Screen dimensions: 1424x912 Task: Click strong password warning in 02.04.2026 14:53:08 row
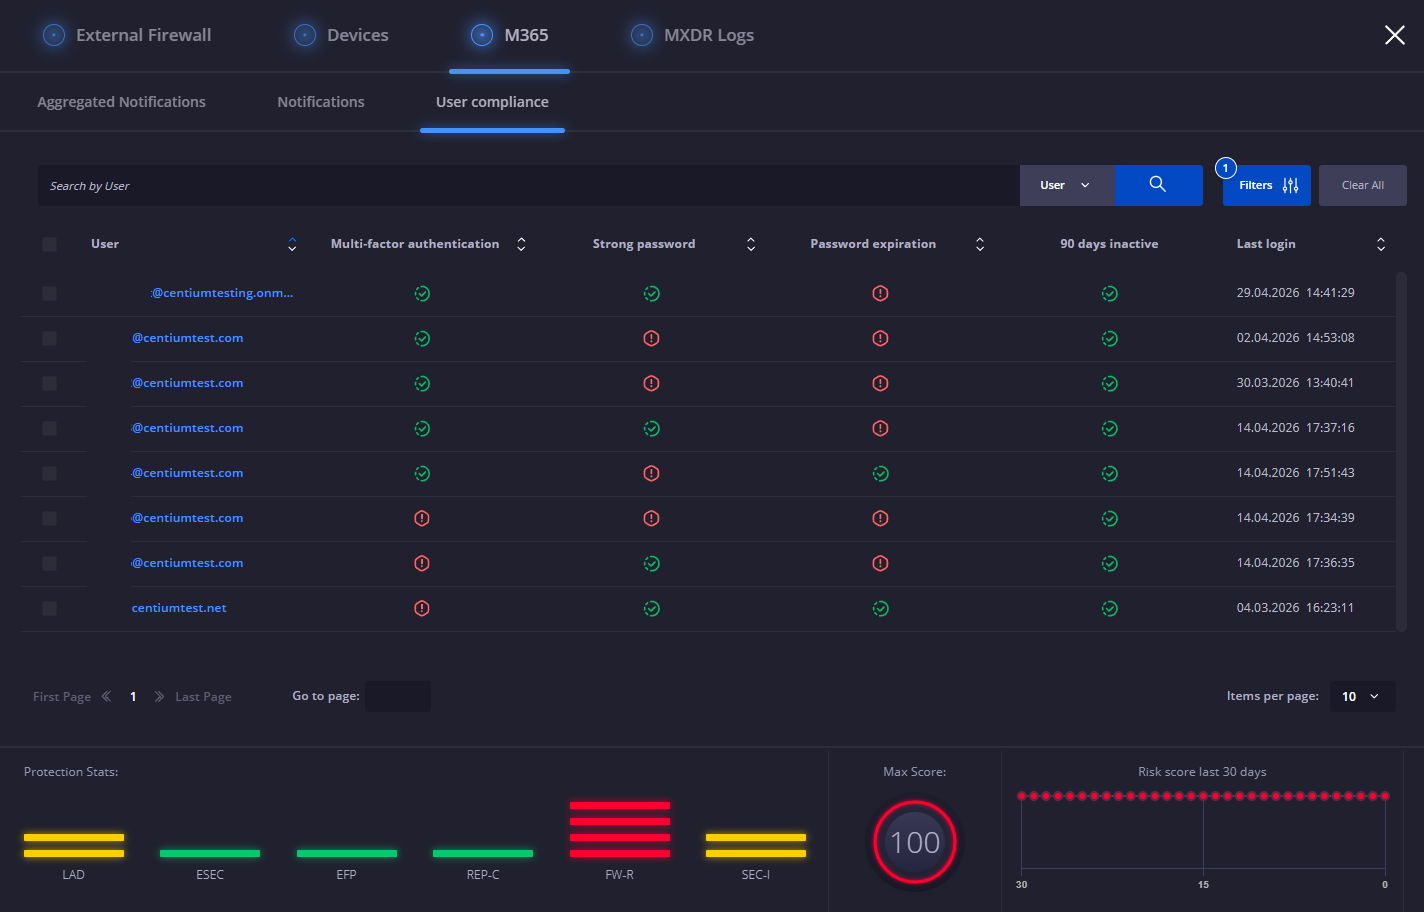[x=651, y=338]
